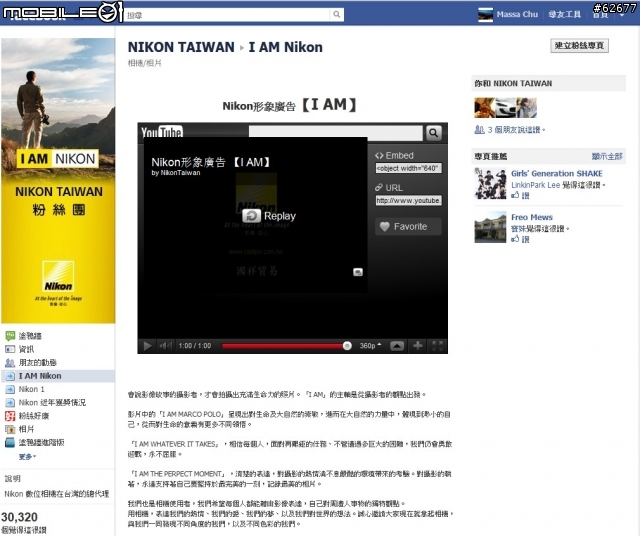Click Girls' Generation SHAKE thumbnail
The width and height of the screenshot is (640, 536).
[x=490, y=184]
